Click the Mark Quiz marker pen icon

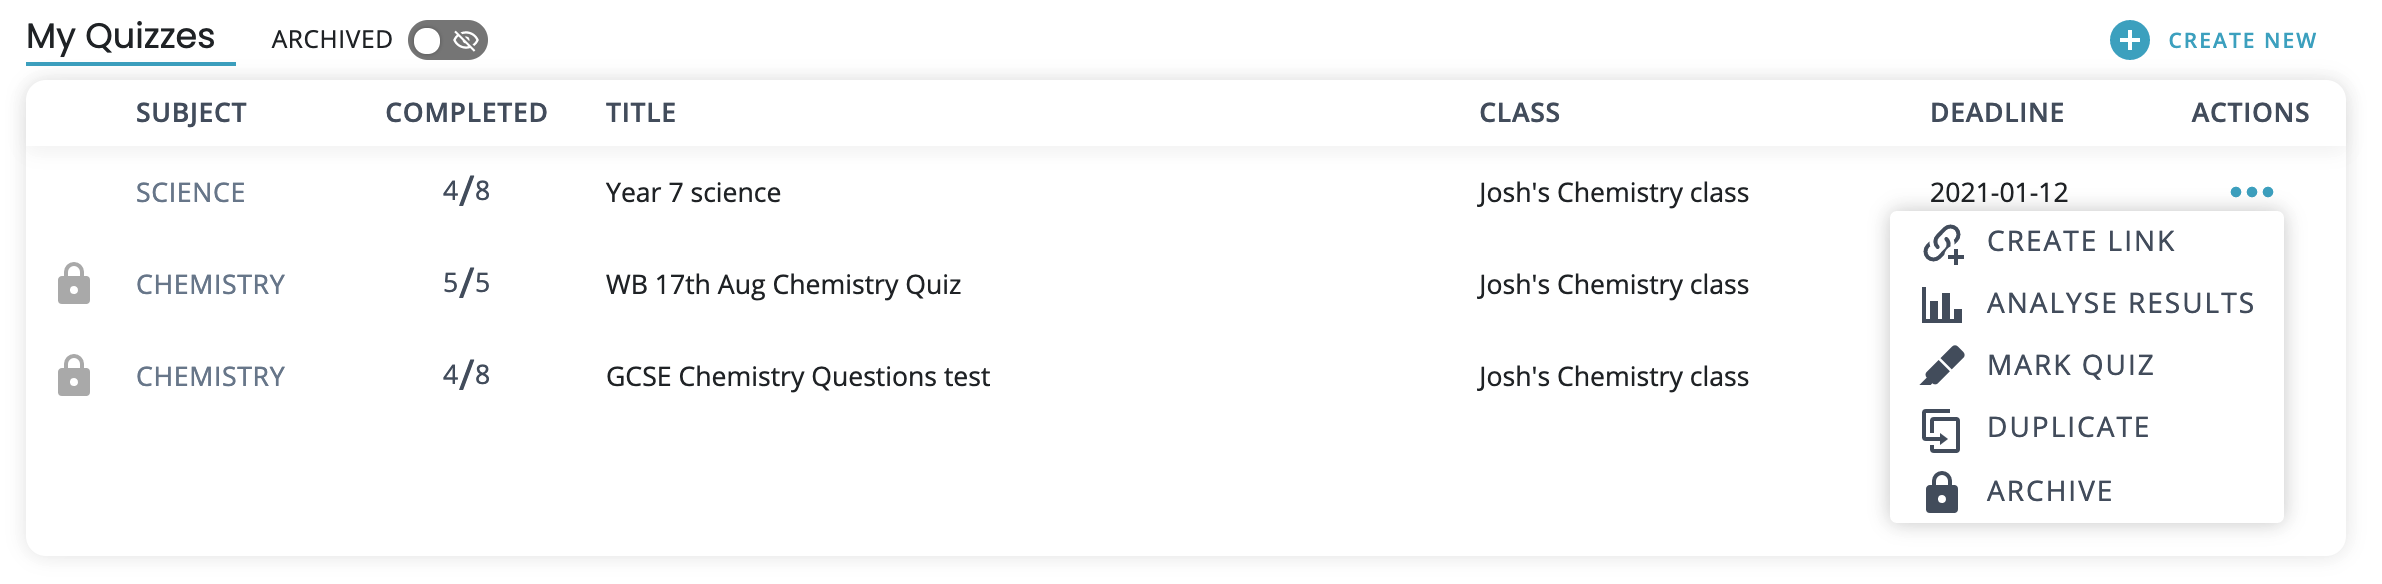[1942, 366]
